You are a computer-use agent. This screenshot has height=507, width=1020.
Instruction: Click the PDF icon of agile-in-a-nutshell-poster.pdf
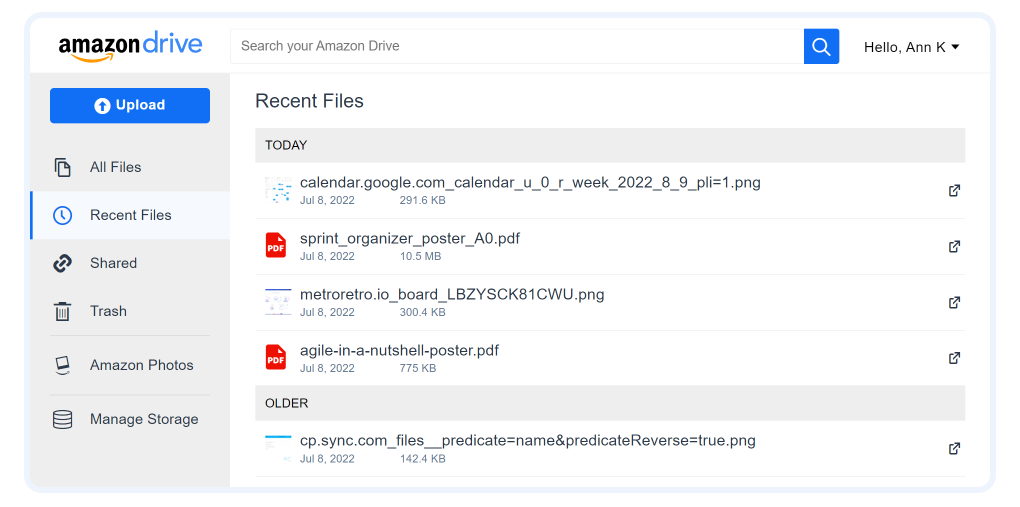click(x=276, y=358)
